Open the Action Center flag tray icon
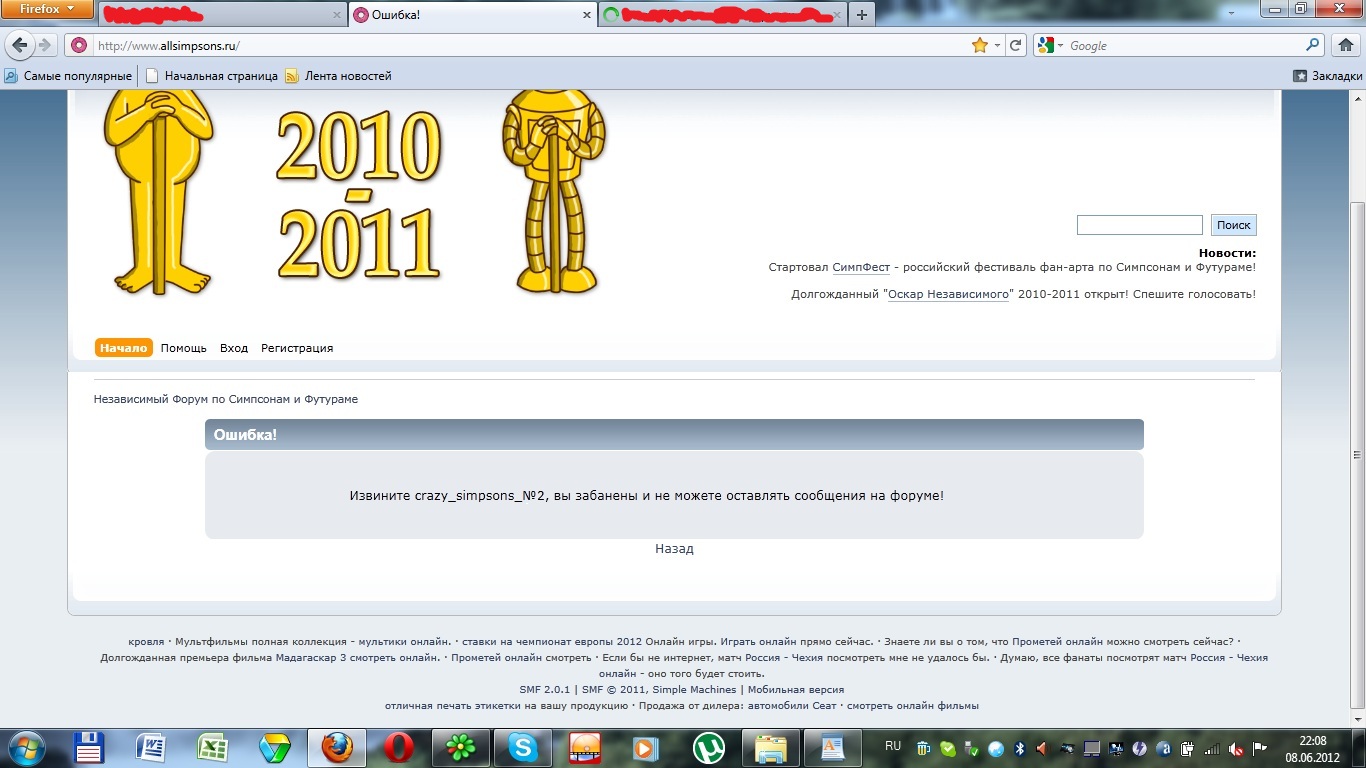Viewport: 1366px width, 768px height. click(1261, 748)
